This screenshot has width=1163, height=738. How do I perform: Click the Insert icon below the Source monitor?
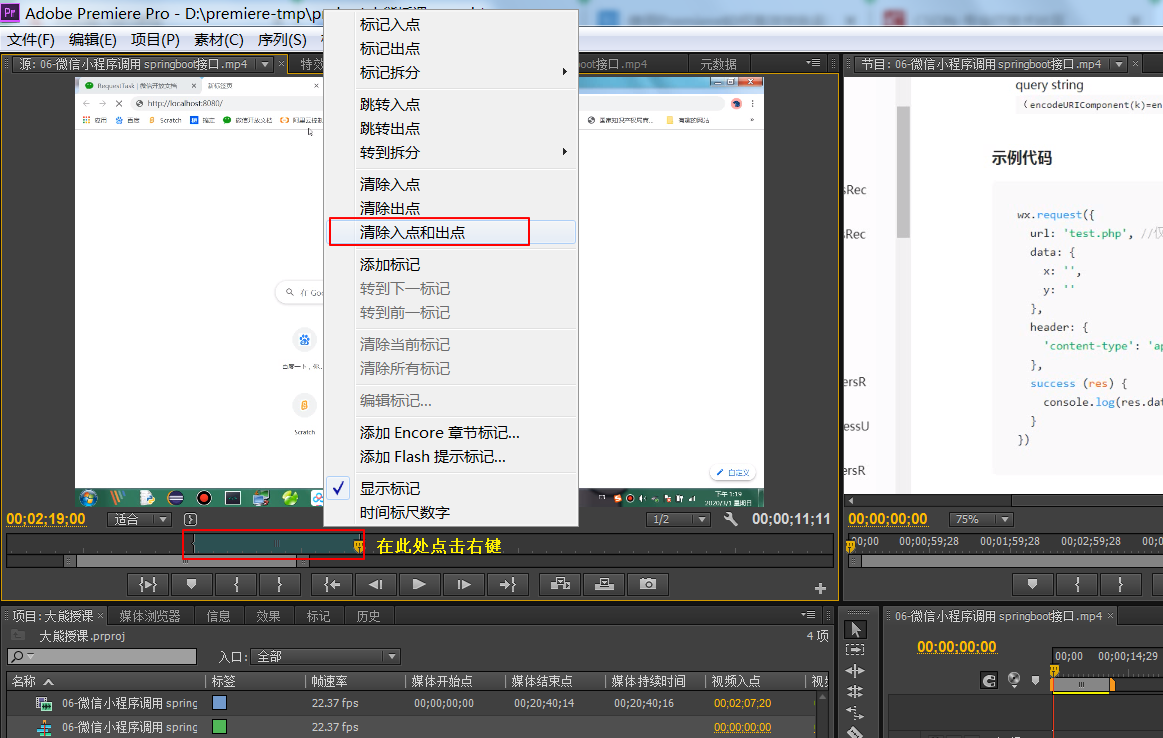click(561, 584)
